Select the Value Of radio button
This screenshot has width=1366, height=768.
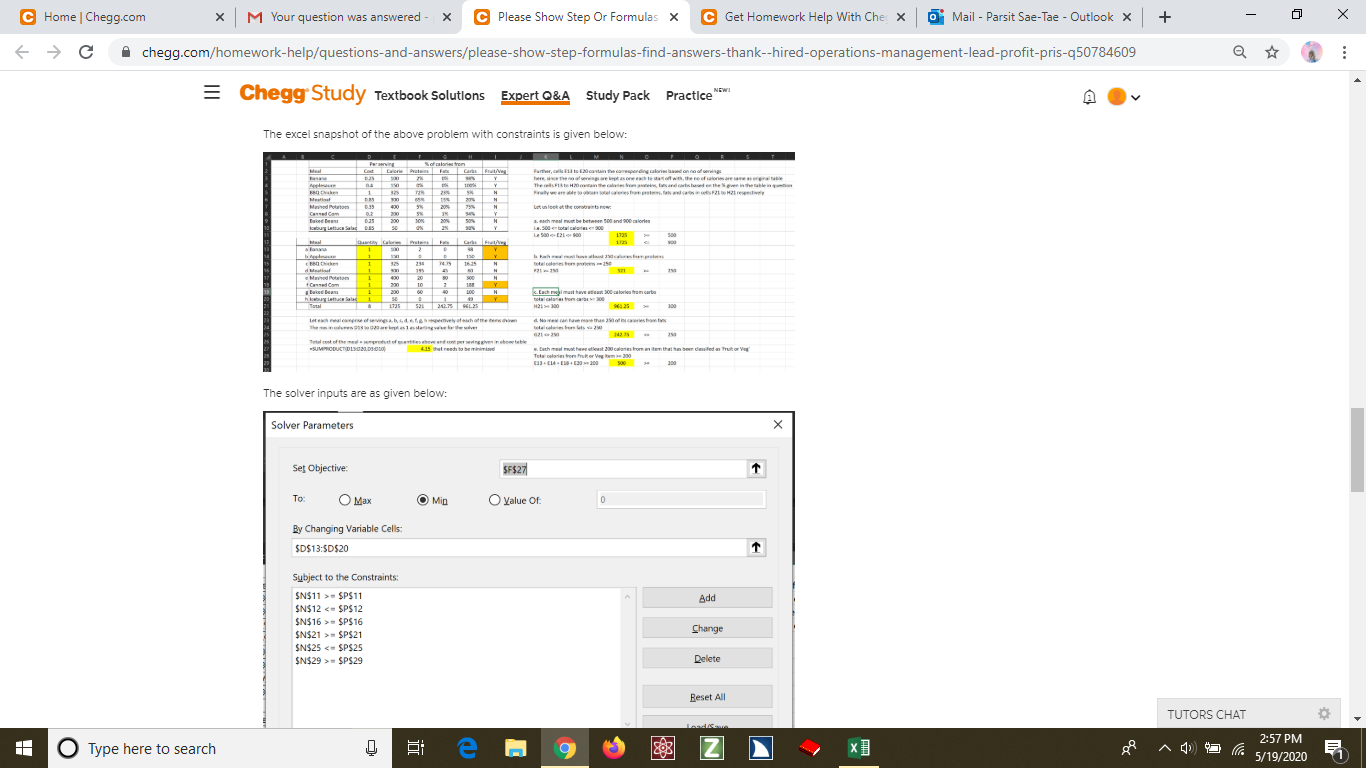(x=494, y=500)
